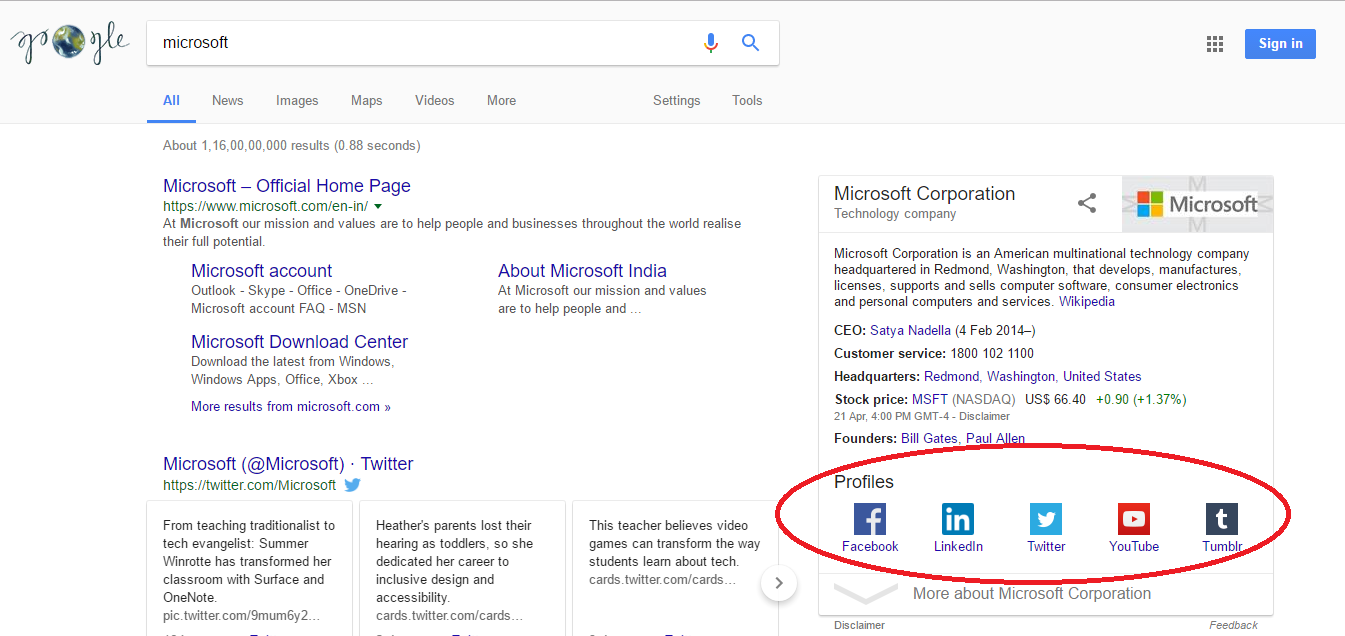Switch to the News tab
This screenshot has width=1345, height=636.
pos(227,100)
